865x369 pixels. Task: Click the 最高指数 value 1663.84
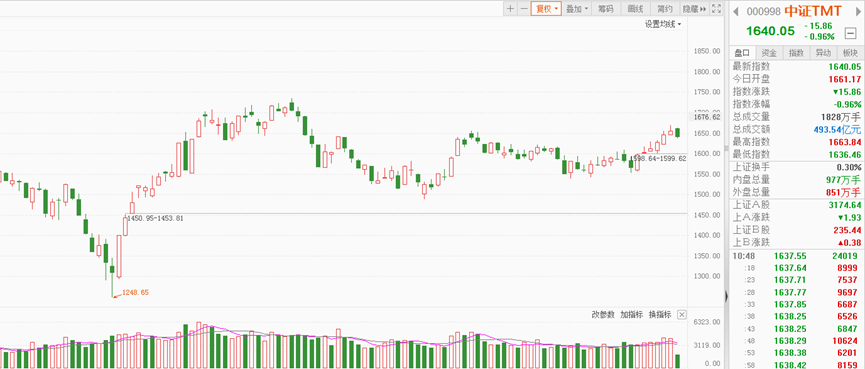845,142
